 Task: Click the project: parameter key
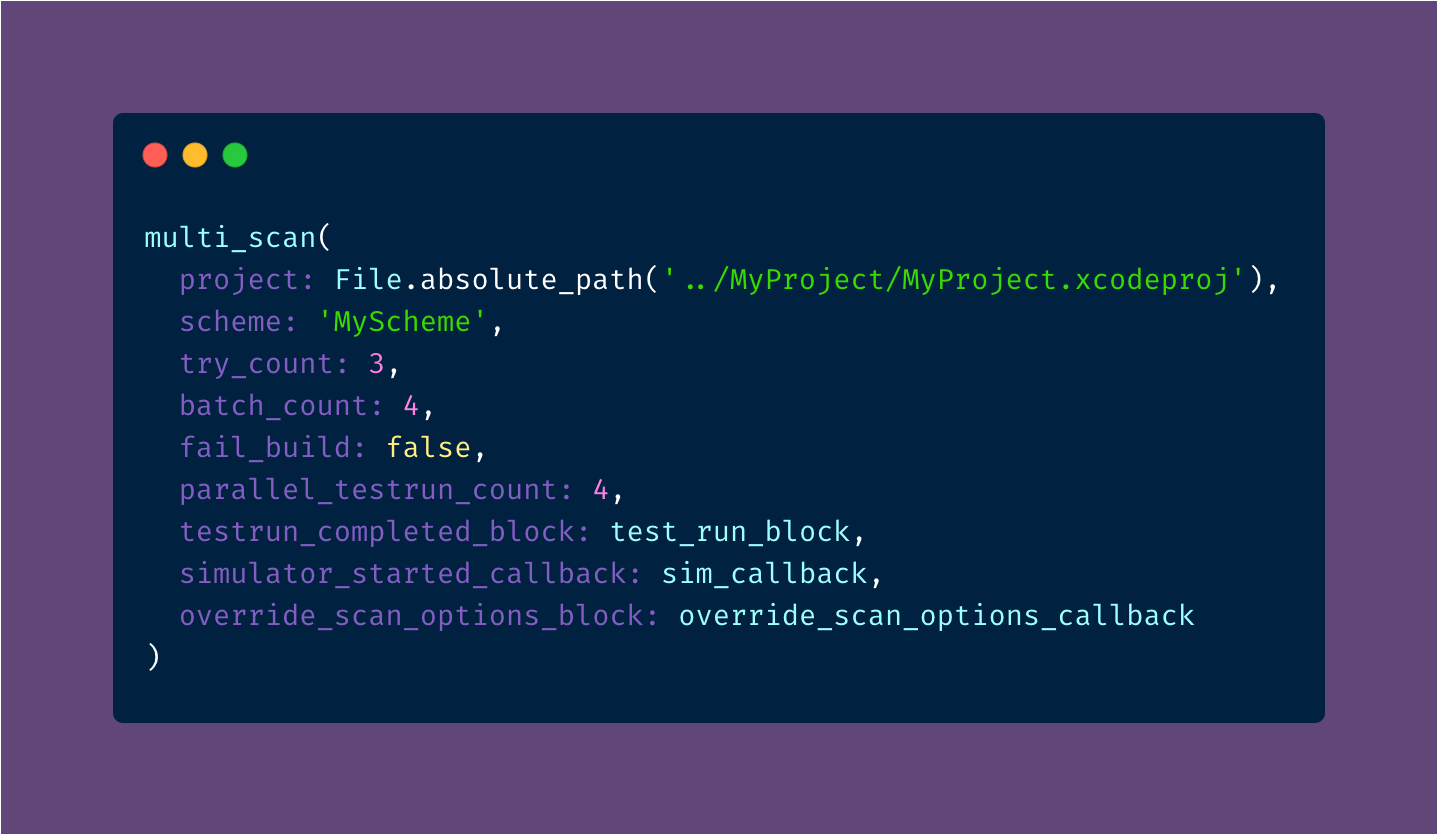point(247,280)
